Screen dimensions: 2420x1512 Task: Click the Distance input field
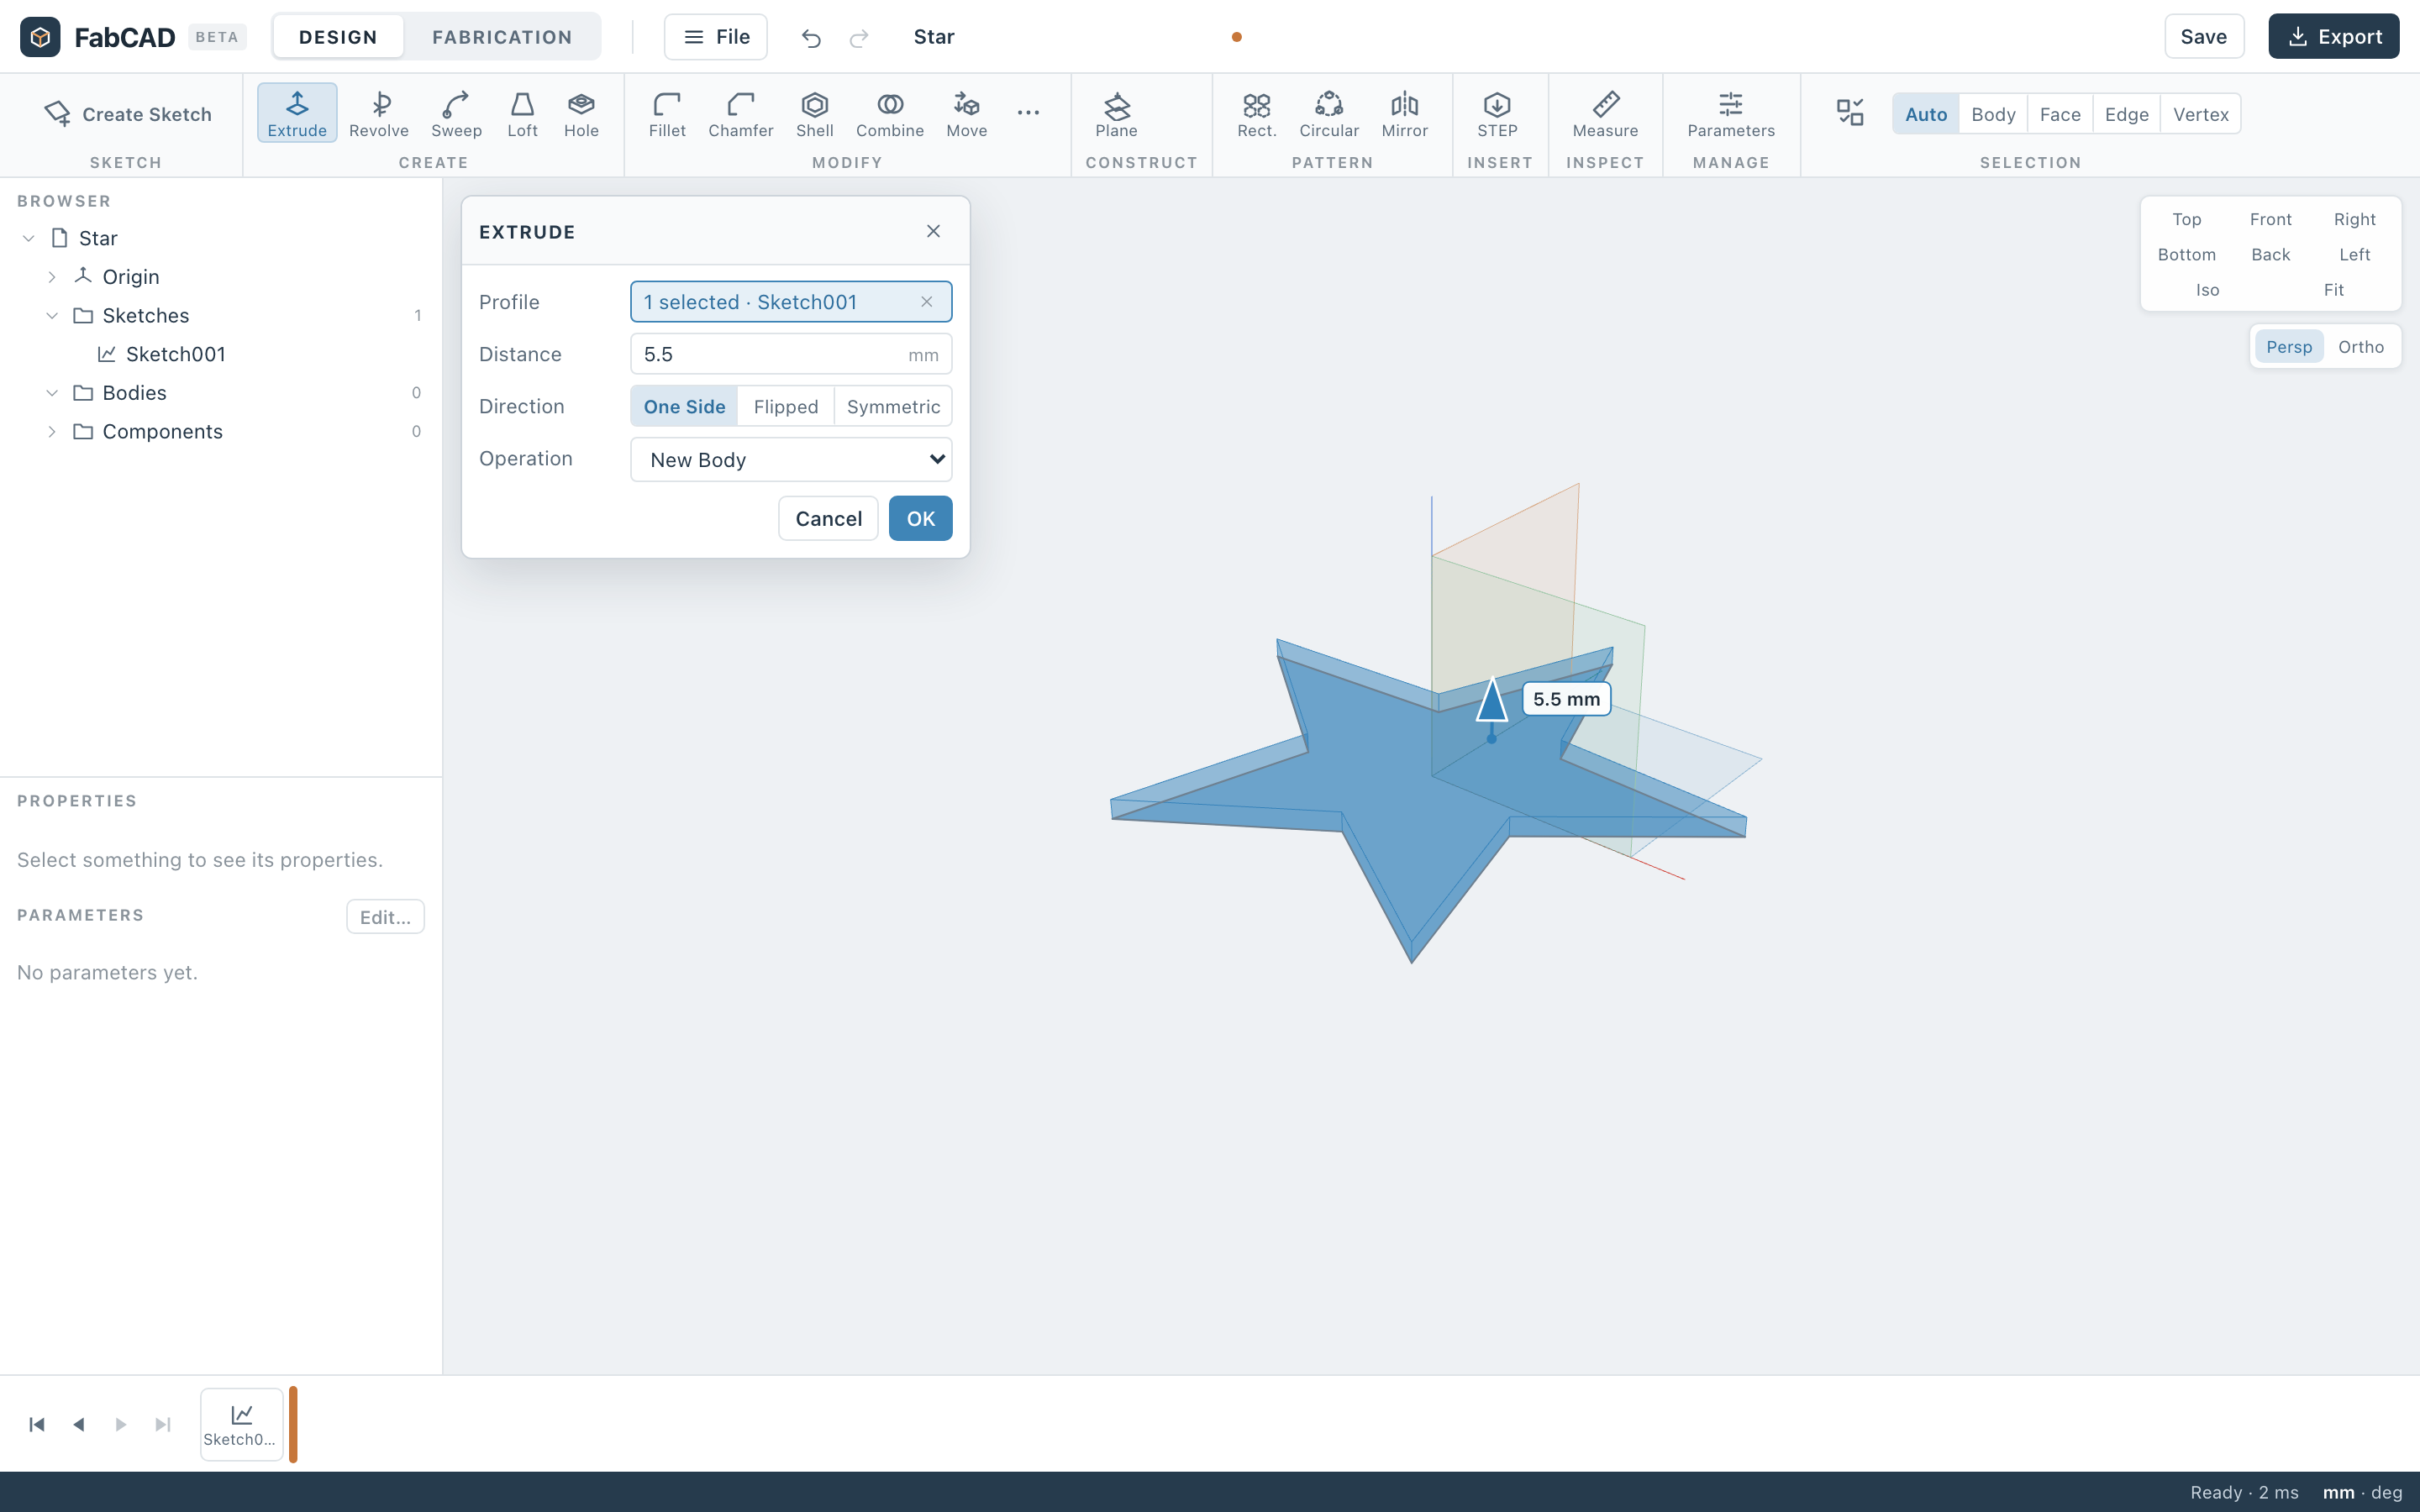(x=791, y=354)
